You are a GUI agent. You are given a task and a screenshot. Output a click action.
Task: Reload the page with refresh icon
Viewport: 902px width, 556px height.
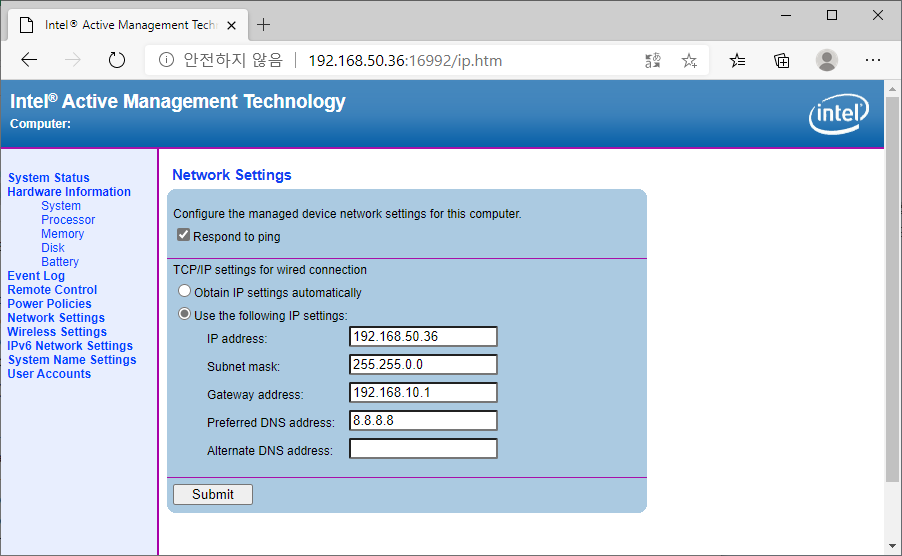coord(117,60)
